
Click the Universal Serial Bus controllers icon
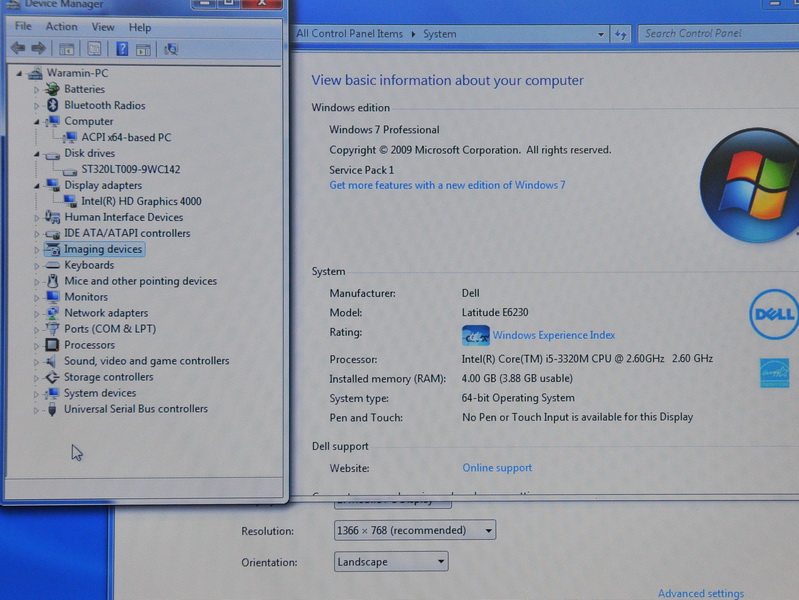tap(51, 409)
